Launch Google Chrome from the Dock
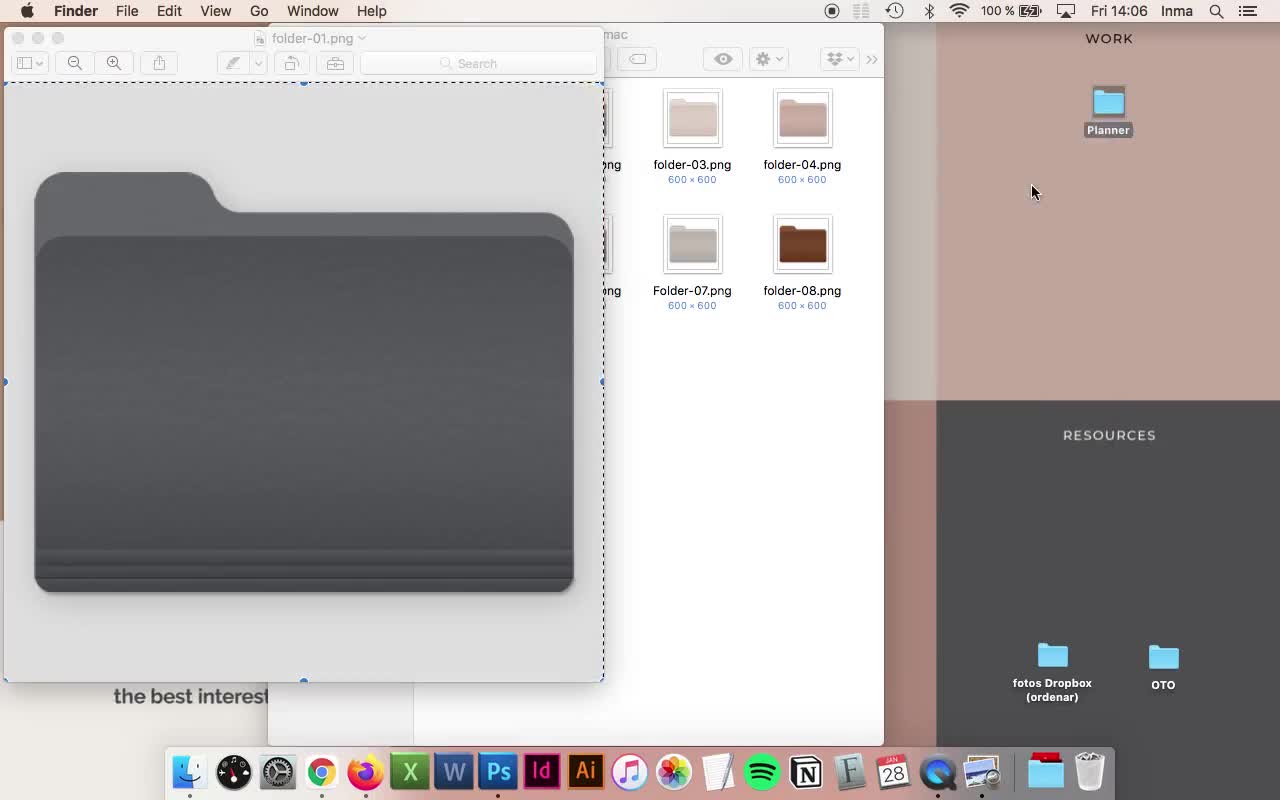The width and height of the screenshot is (1280, 800). point(321,772)
